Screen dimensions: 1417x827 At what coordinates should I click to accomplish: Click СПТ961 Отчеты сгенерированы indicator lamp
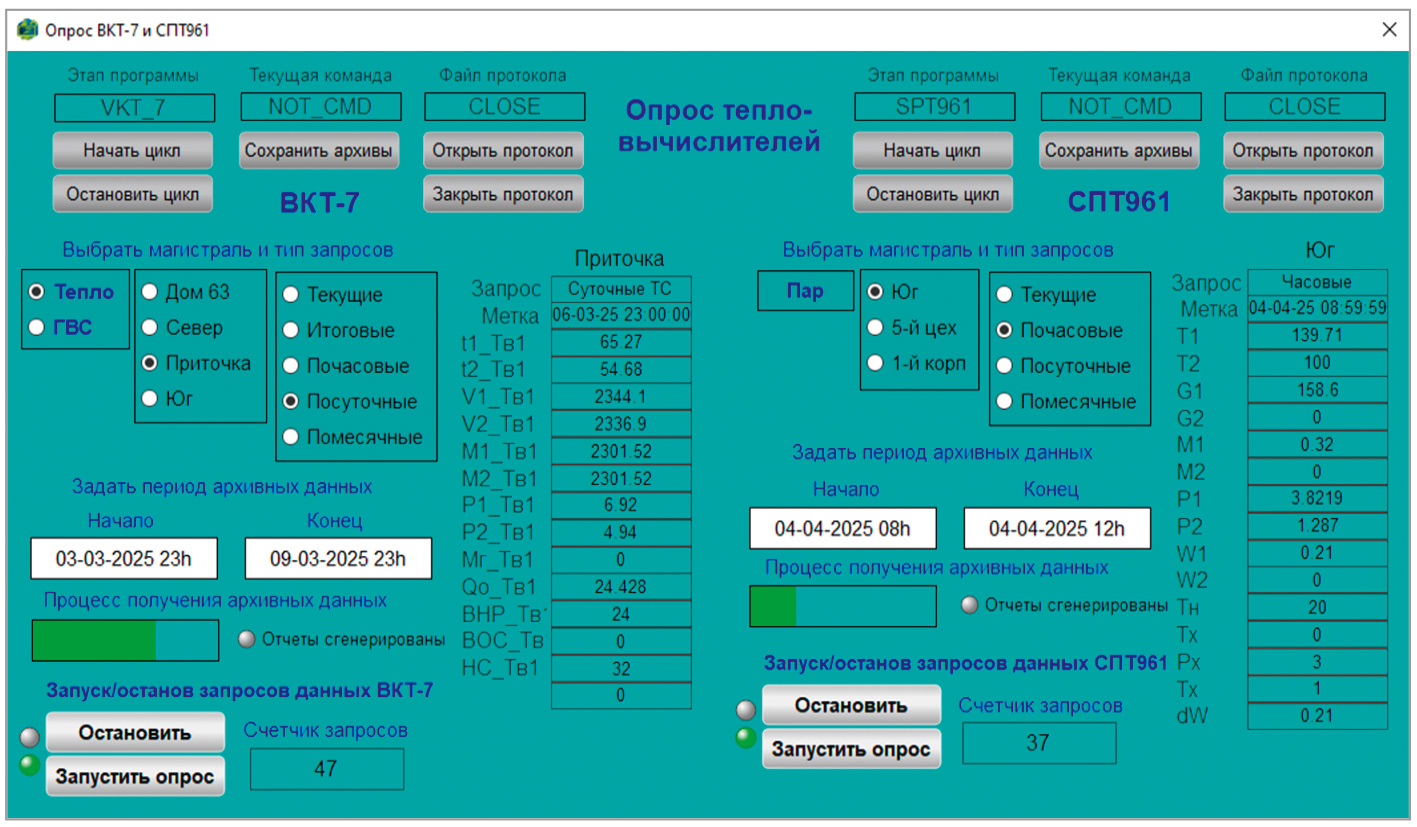(x=970, y=605)
